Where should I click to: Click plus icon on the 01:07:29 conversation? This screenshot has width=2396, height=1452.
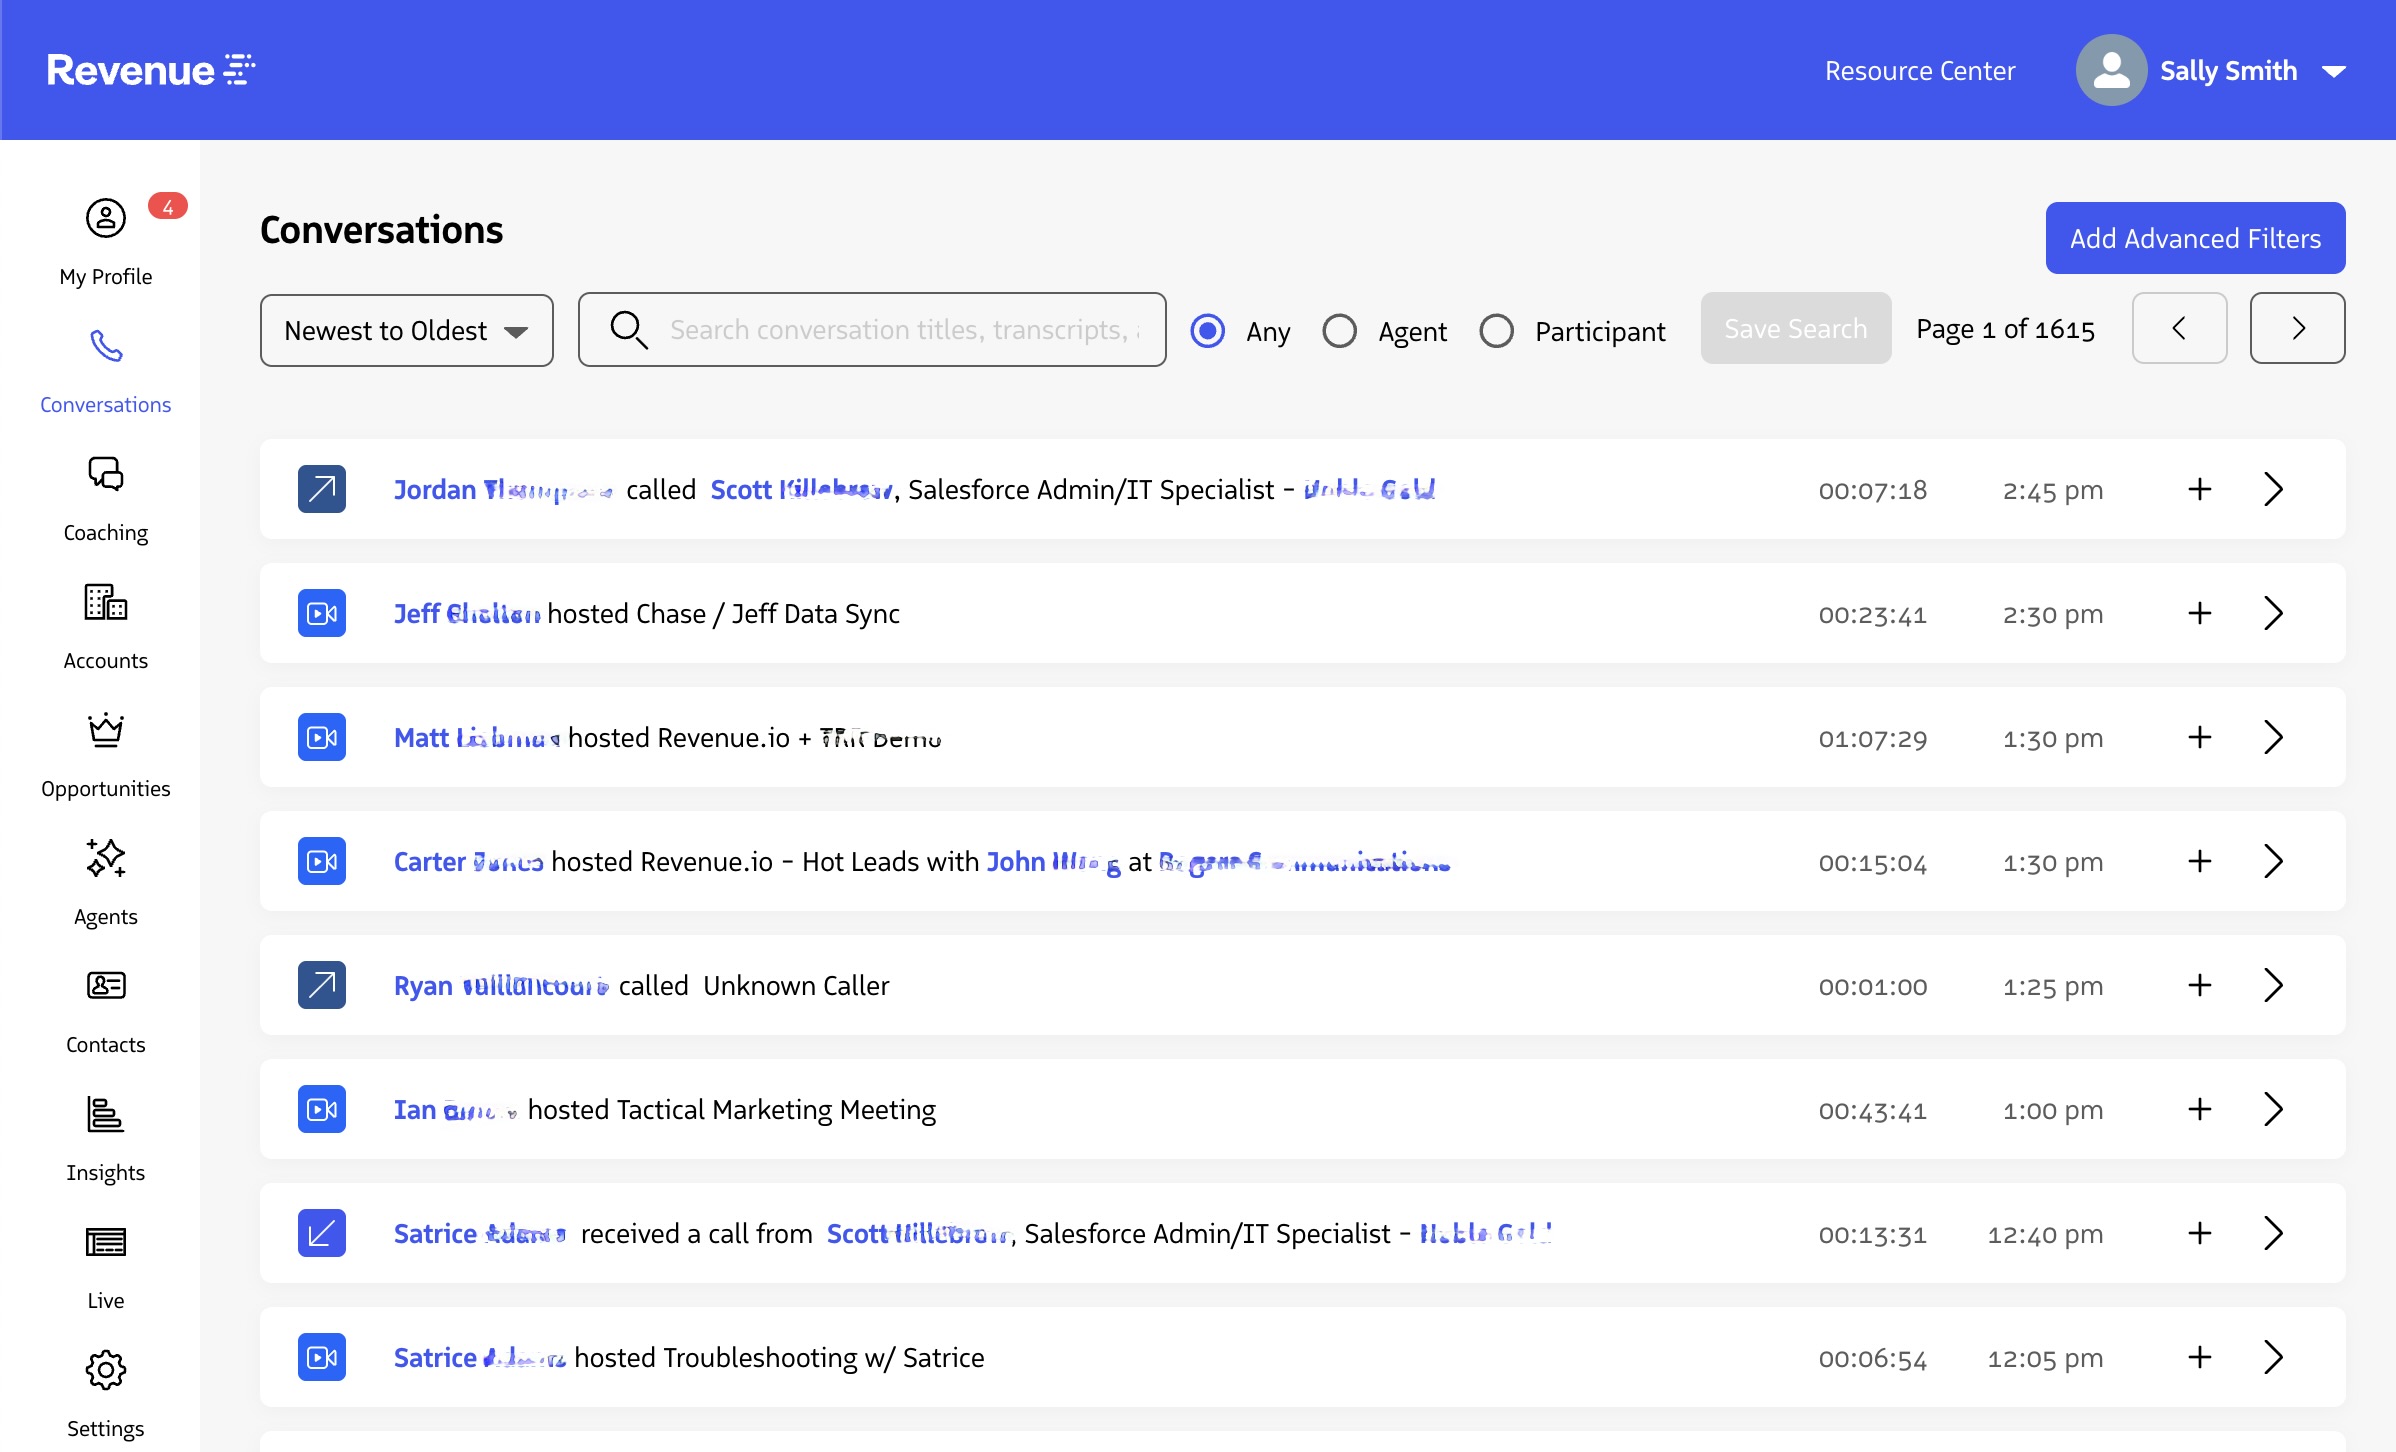tap(2199, 737)
